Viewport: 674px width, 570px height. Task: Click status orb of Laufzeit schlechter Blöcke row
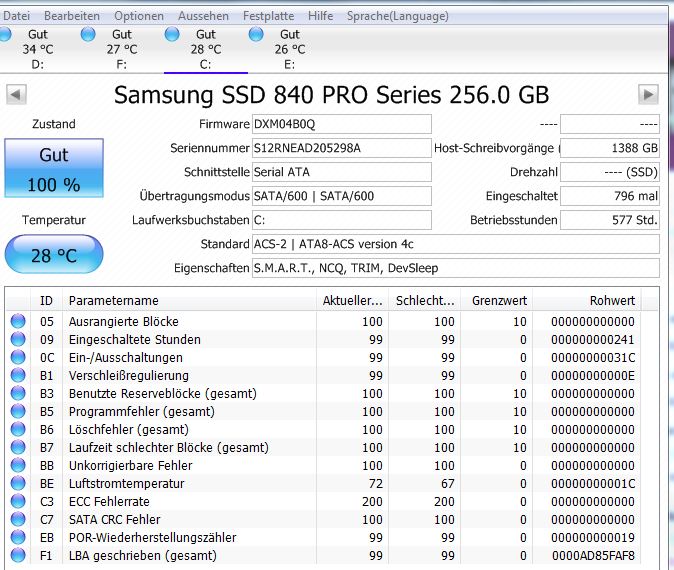click(18, 447)
